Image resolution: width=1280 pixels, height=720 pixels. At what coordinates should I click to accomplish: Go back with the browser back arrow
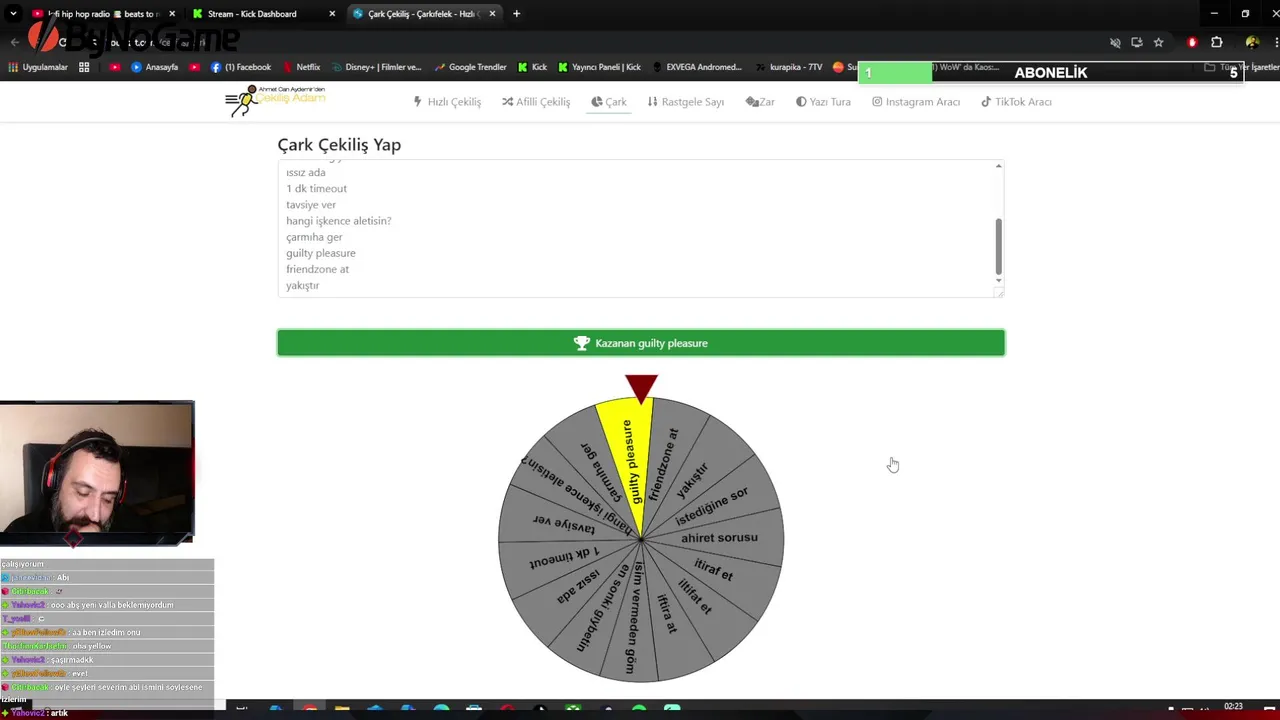(x=14, y=42)
